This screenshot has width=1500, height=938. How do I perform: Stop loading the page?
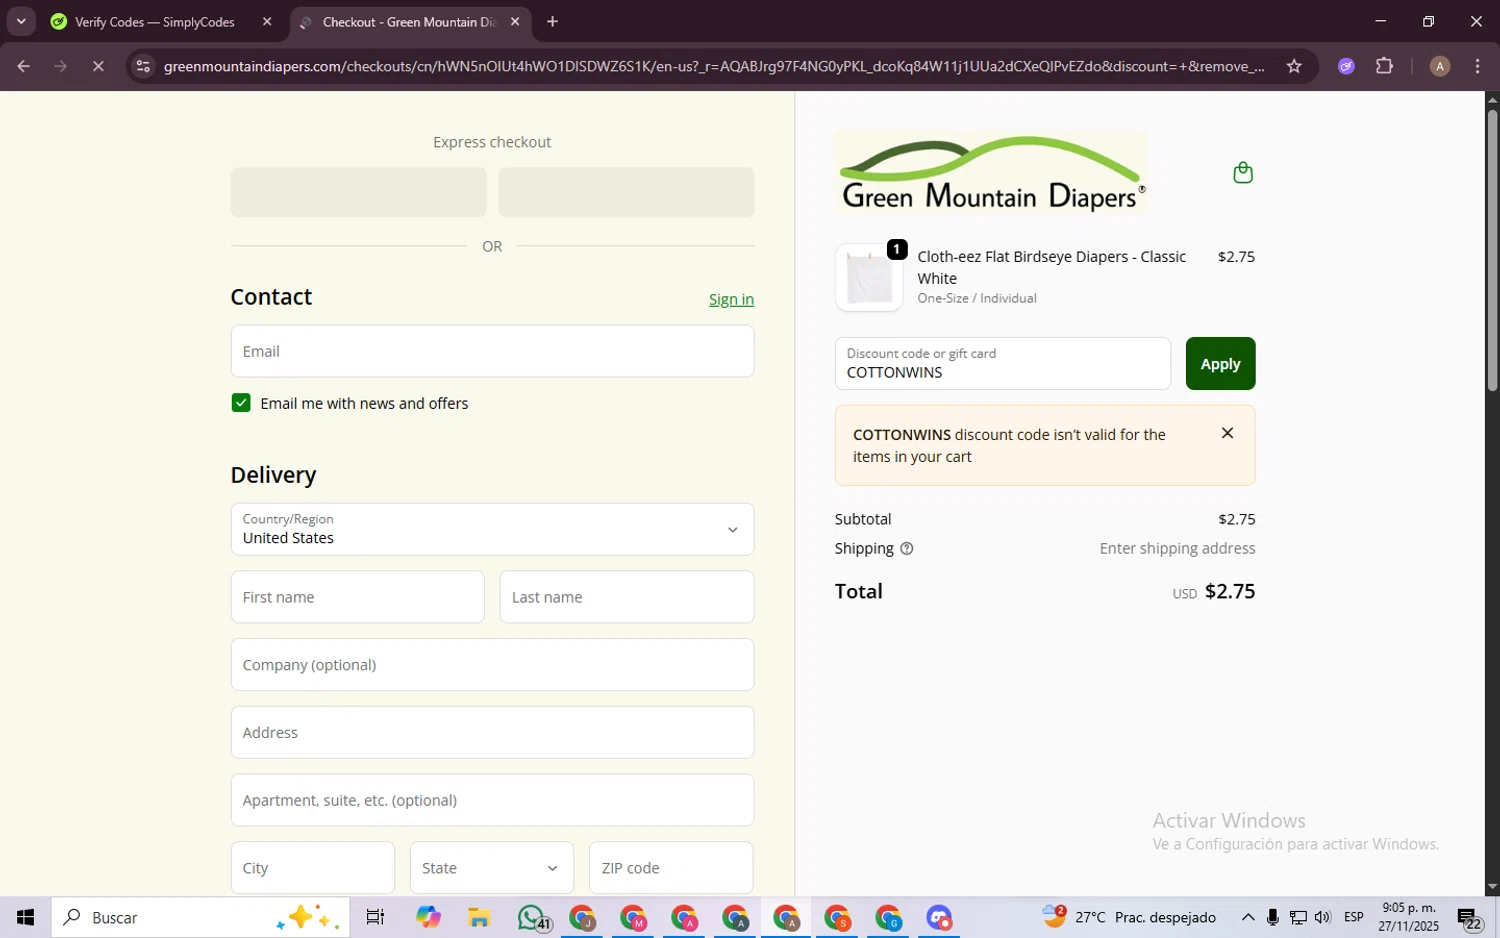pos(98,66)
